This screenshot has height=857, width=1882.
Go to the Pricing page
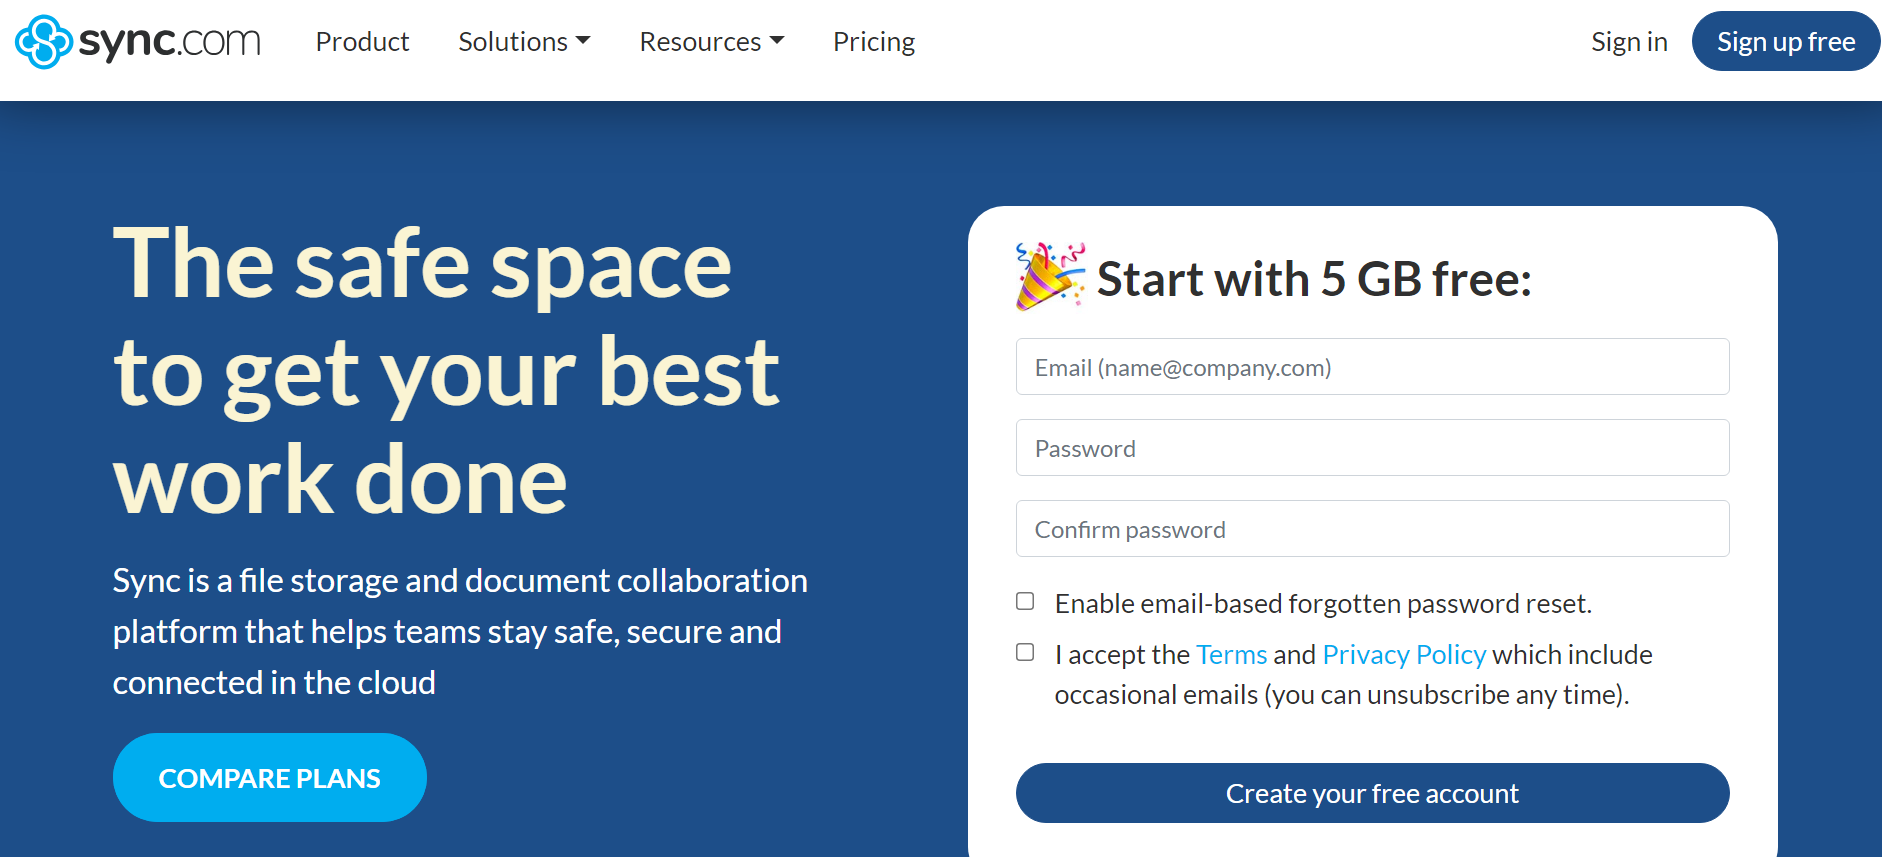(874, 42)
